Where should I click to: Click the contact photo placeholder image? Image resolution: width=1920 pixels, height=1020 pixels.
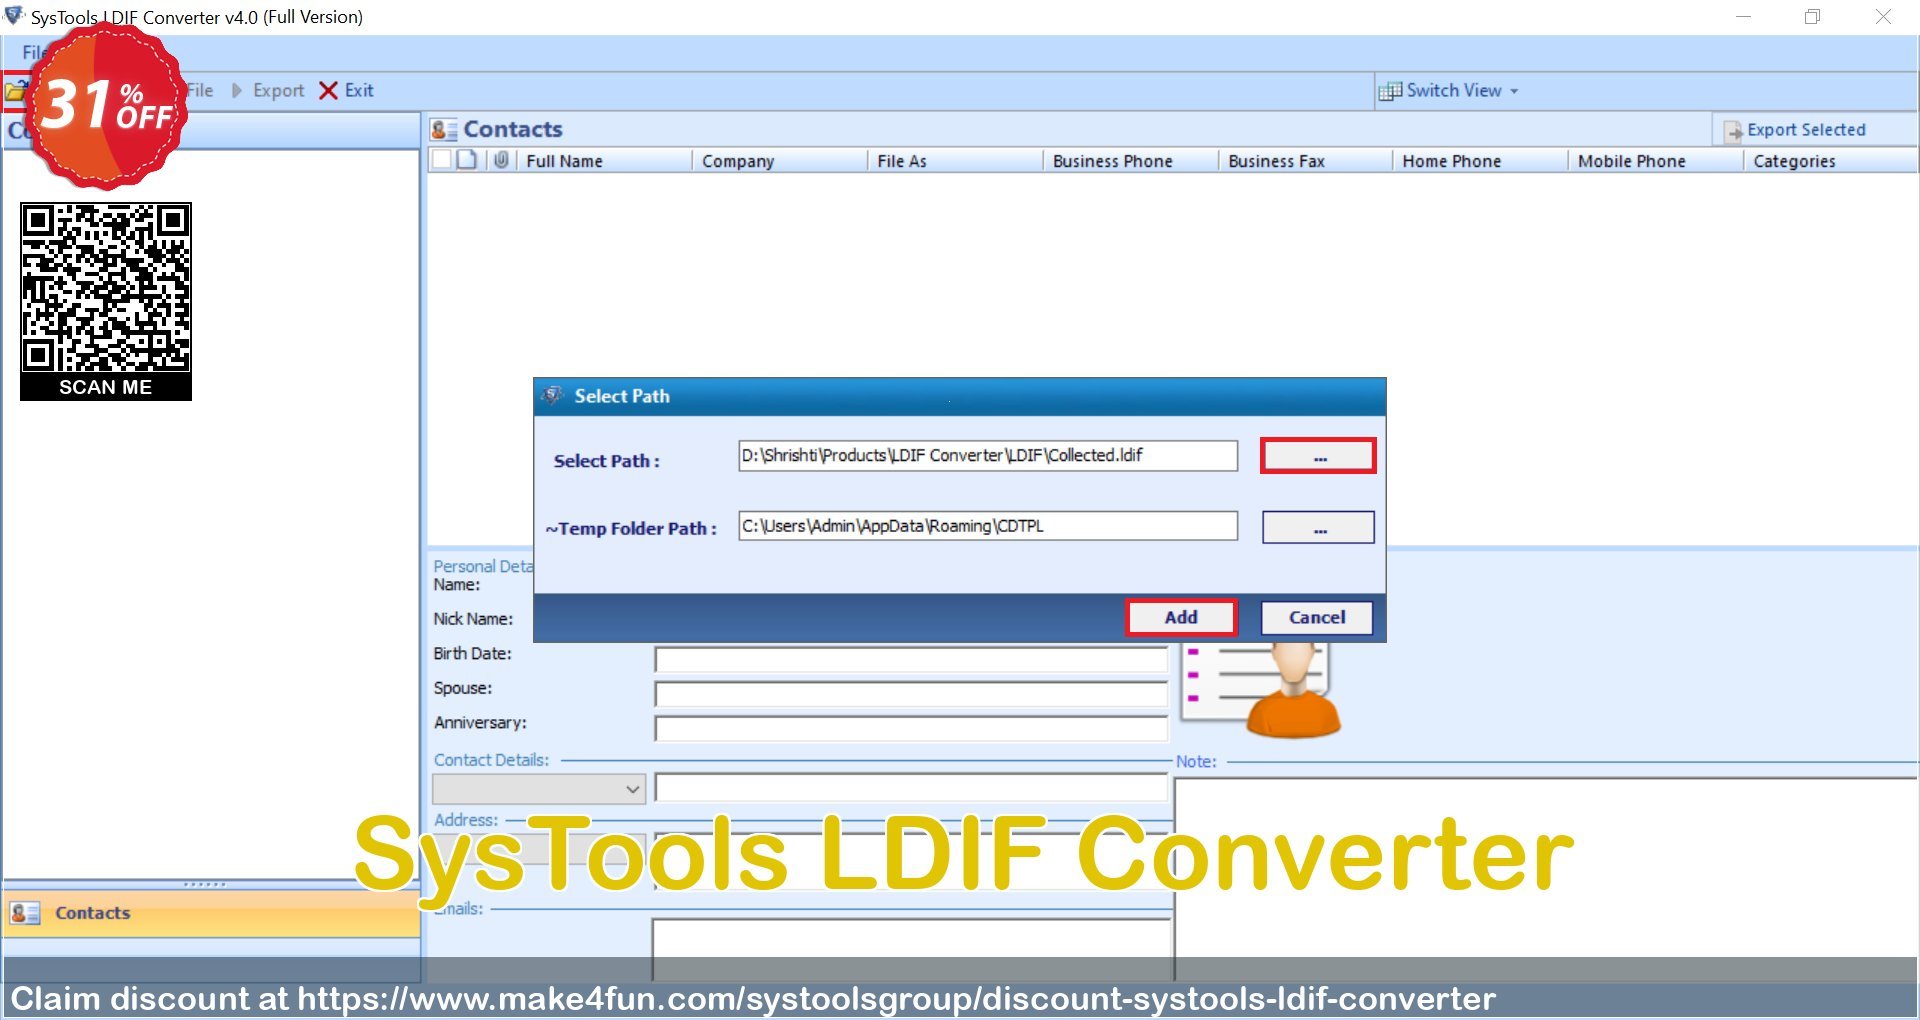coord(1262,691)
